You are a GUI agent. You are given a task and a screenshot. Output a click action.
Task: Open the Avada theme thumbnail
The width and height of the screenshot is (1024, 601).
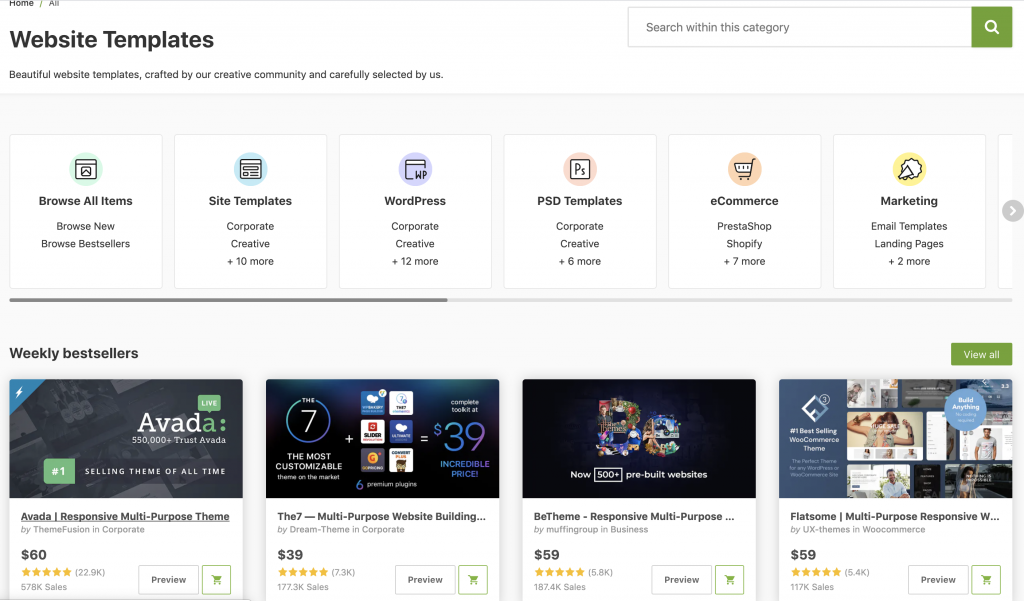[x=126, y=438]
